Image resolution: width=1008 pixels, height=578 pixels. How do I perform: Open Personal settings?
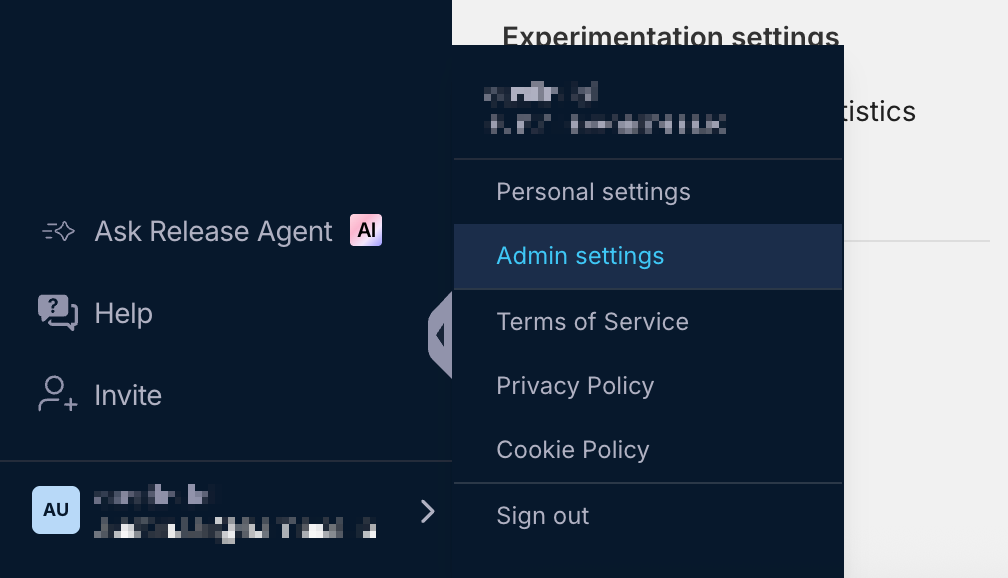[593, 192]
